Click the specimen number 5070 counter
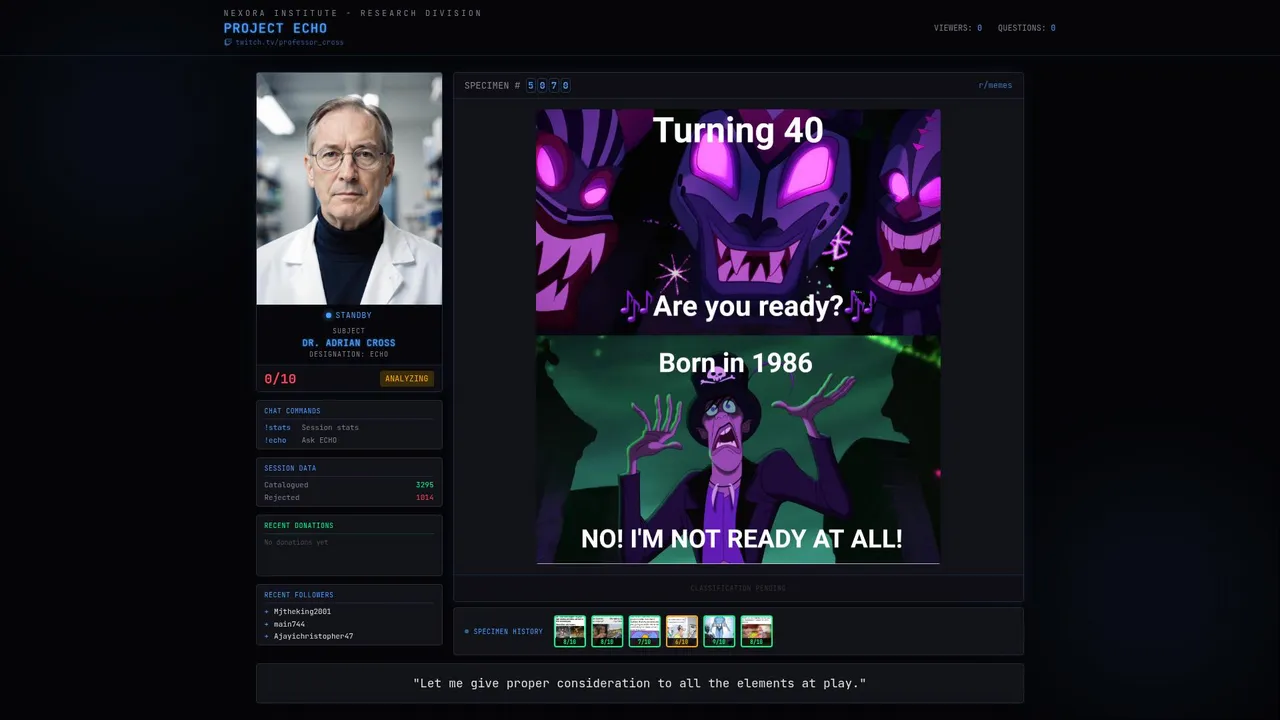1280x720 pixels. 548,86
